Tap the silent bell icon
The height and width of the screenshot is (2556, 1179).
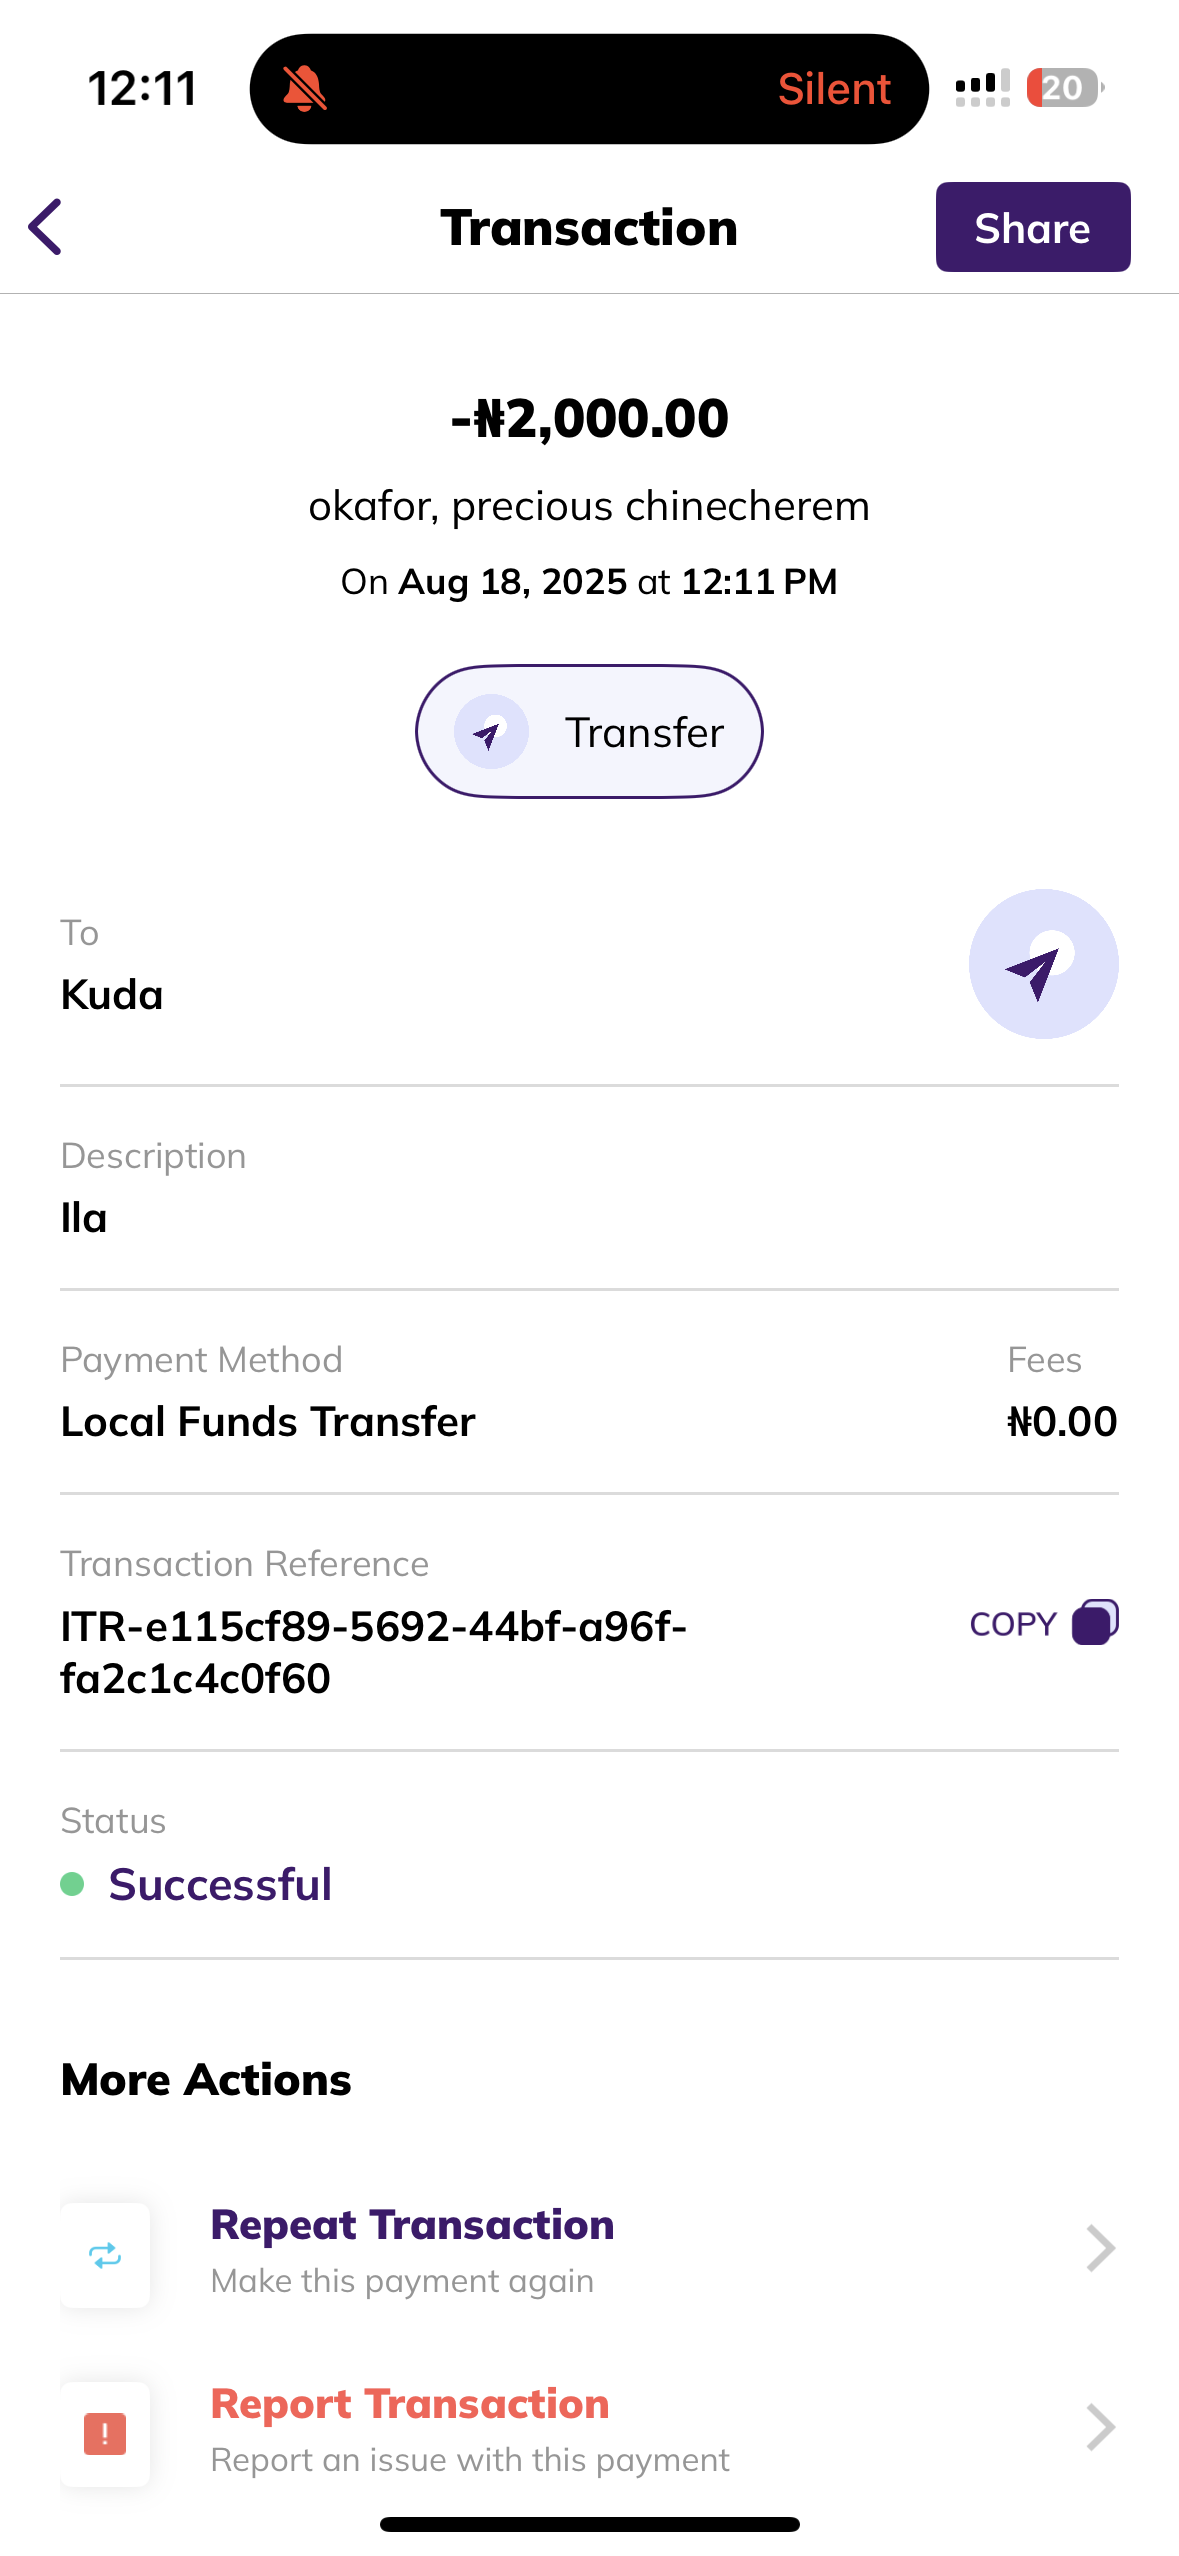point(304,89)
